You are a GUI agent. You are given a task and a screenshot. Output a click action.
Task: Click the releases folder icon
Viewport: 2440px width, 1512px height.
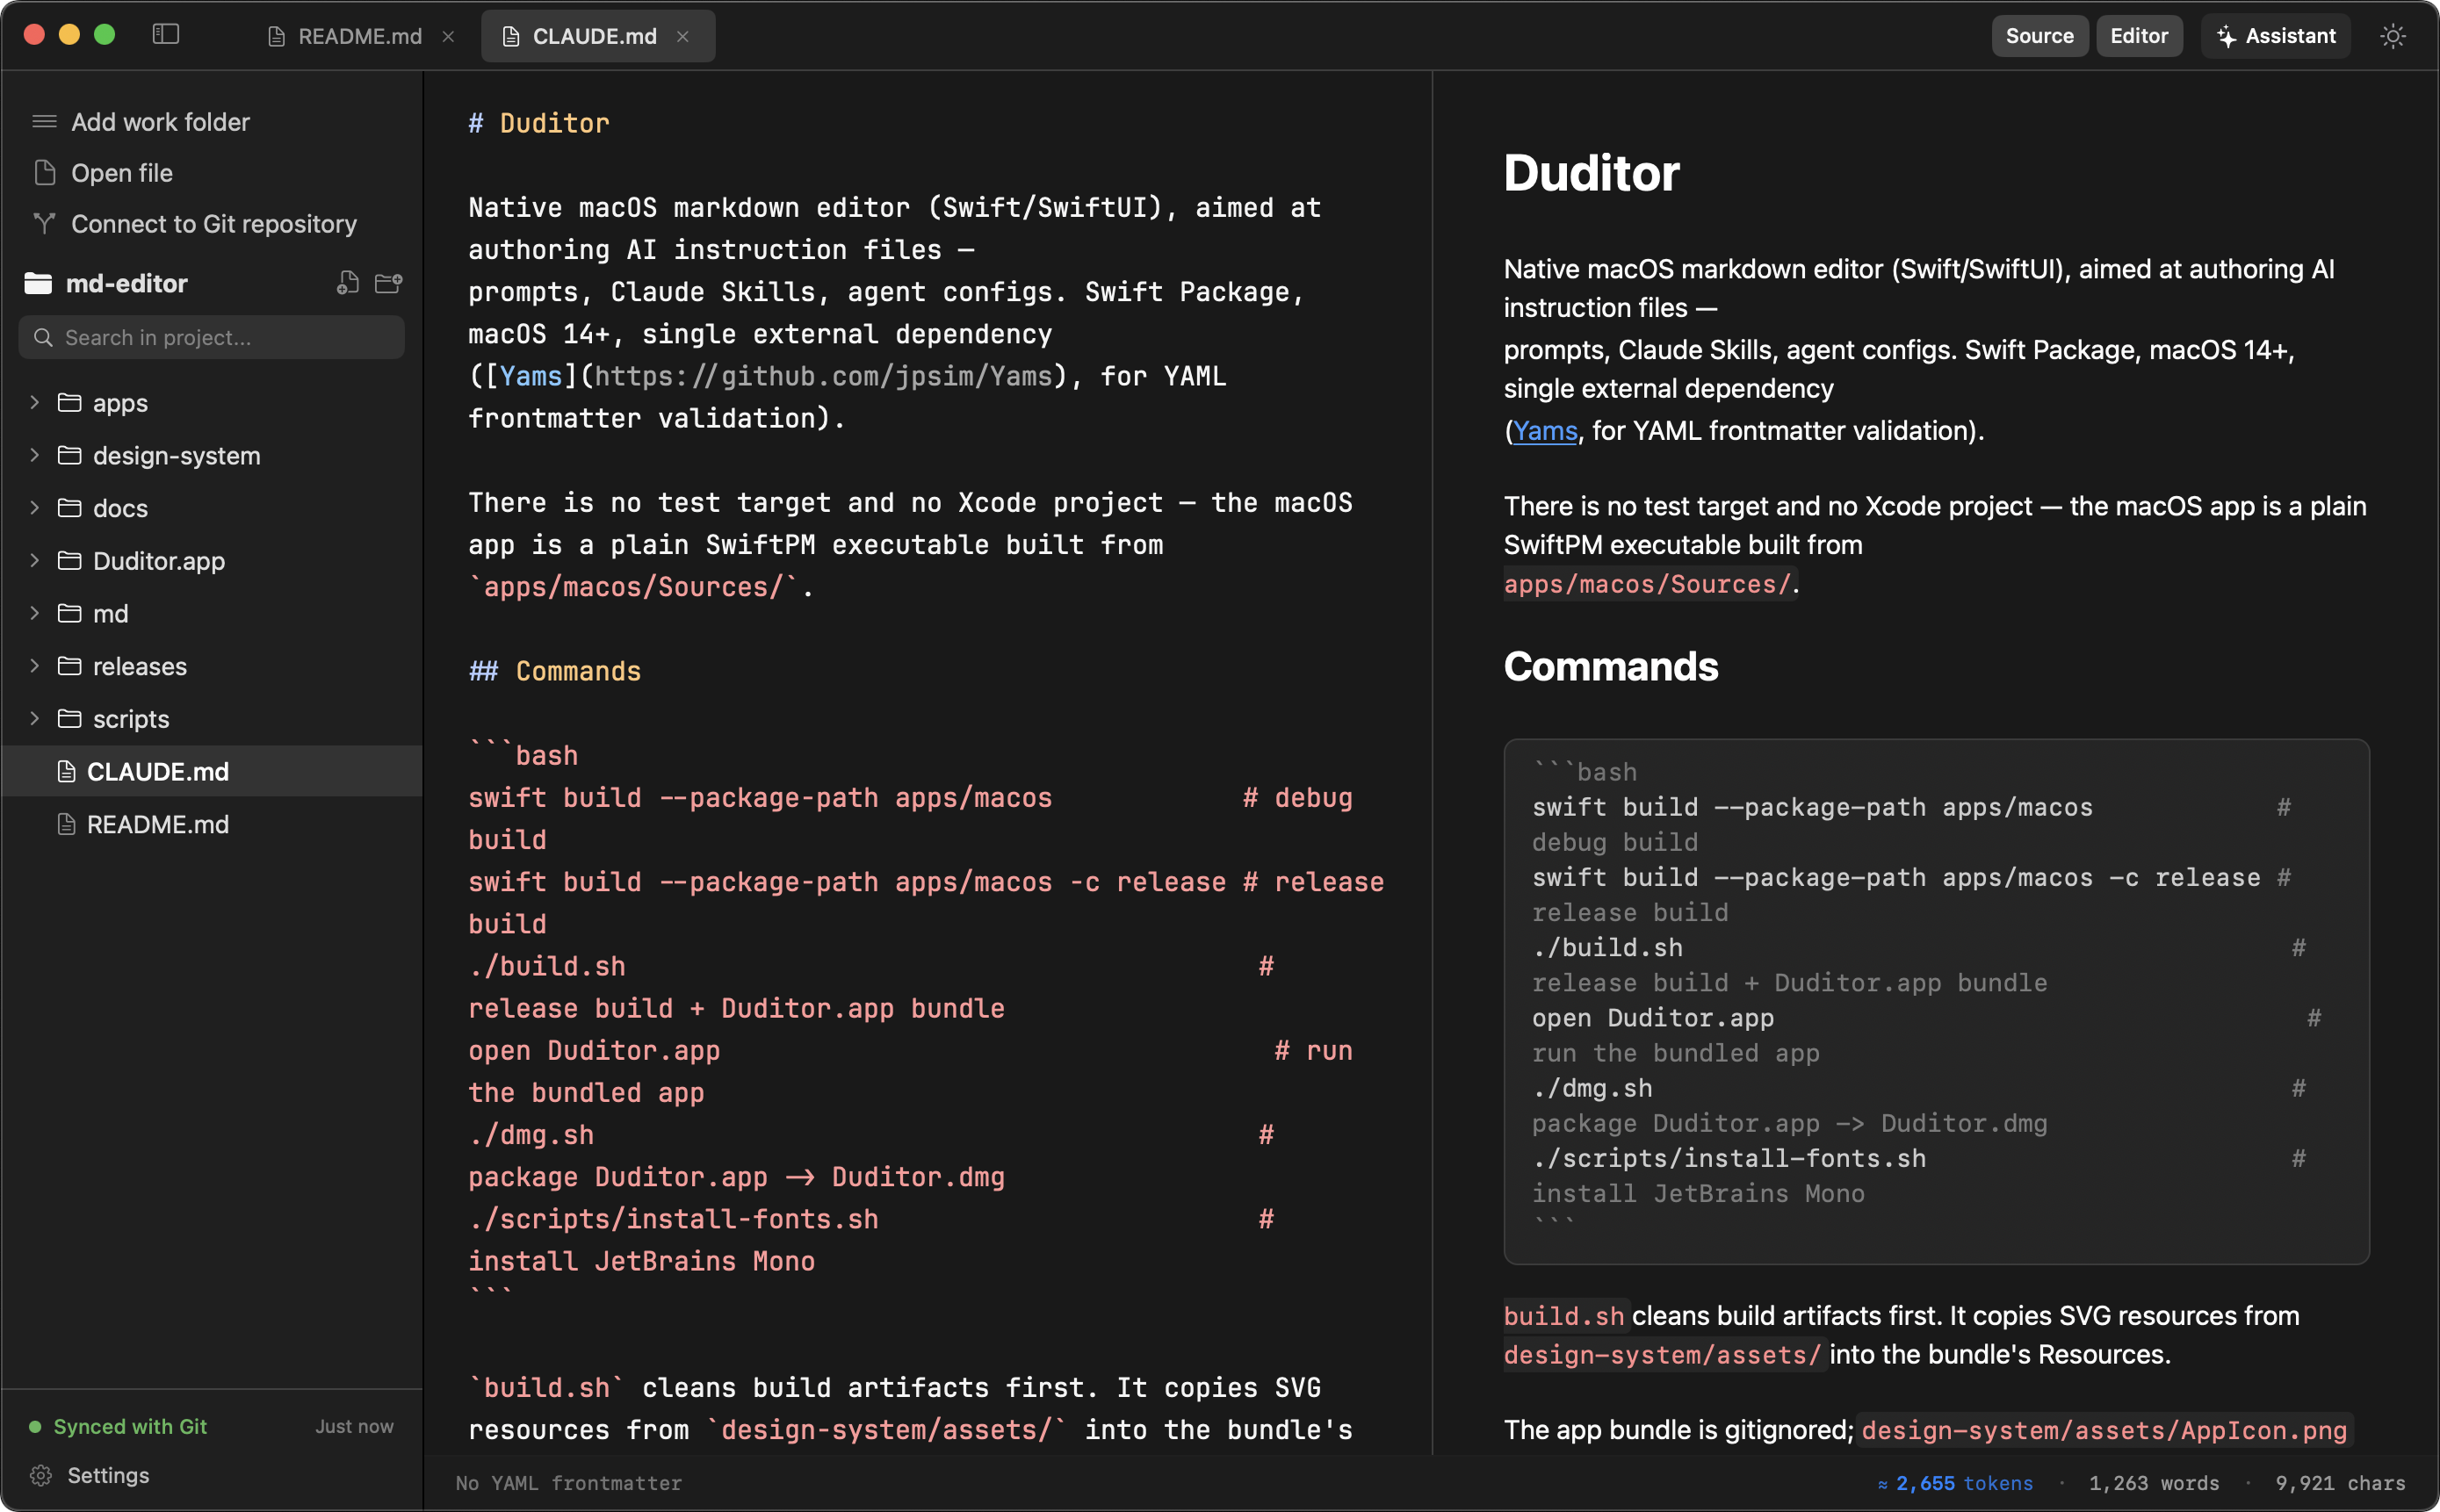[x=69, y=666]
